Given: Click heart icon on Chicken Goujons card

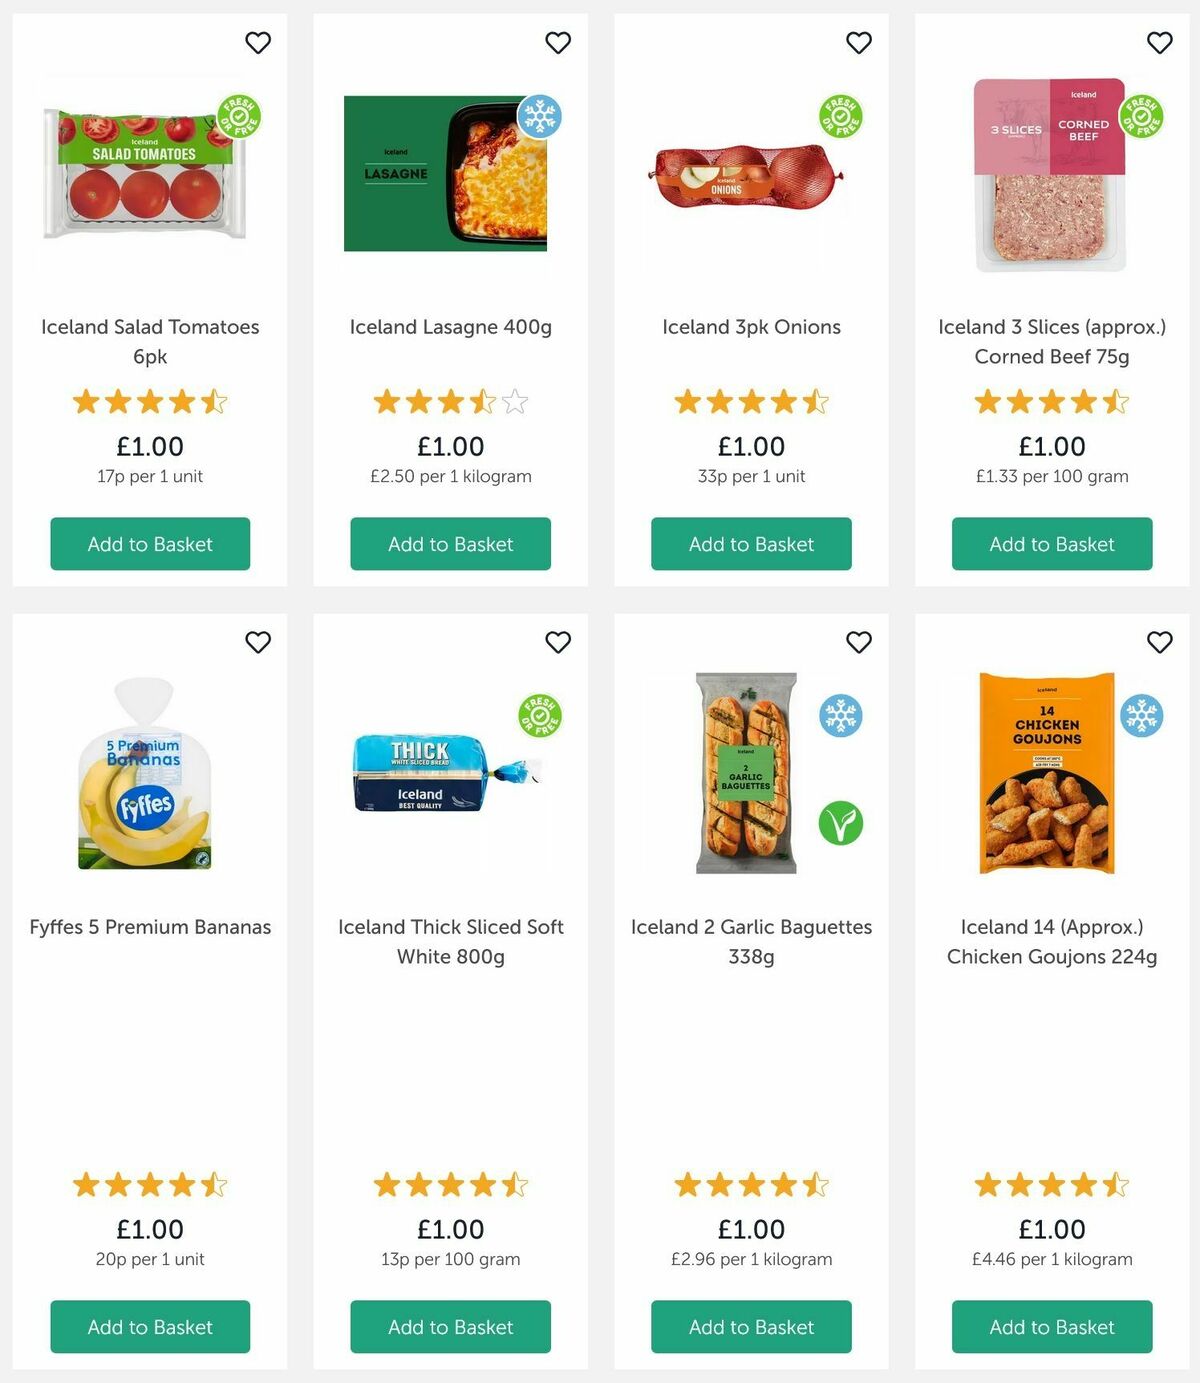Looking at the screenshot, I should tap(1159, 642).
